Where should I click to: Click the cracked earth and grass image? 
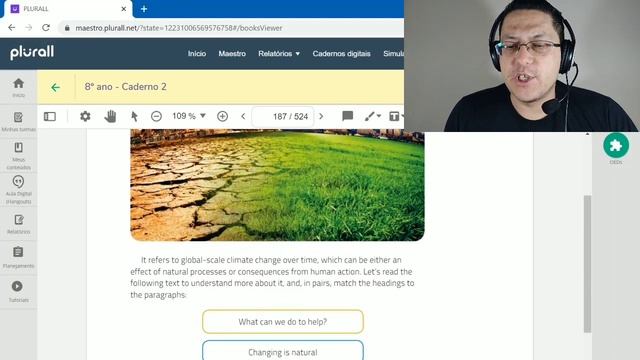278,185
